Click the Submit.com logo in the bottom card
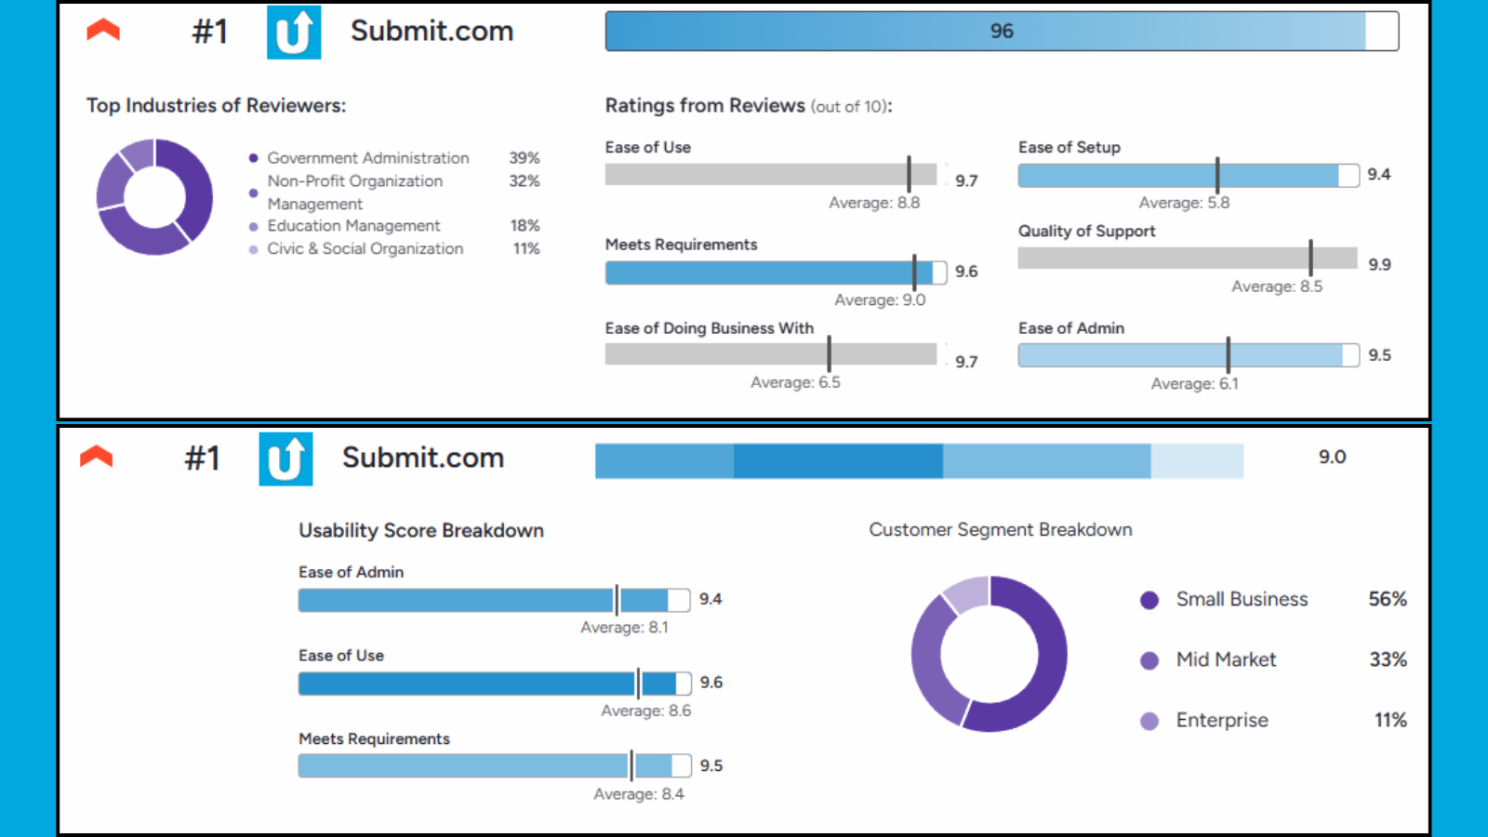The height and width of the screenshot is (837, 1488). (287, 459)
